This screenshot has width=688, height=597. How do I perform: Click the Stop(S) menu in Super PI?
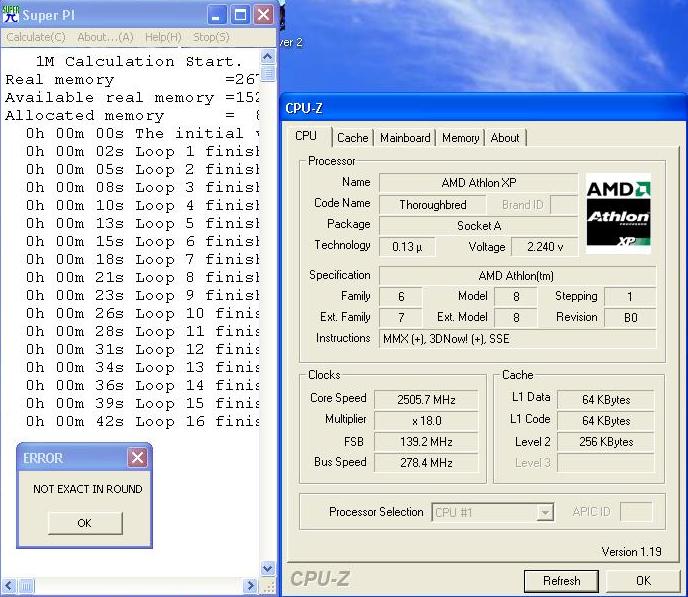[x=211, y=37]
